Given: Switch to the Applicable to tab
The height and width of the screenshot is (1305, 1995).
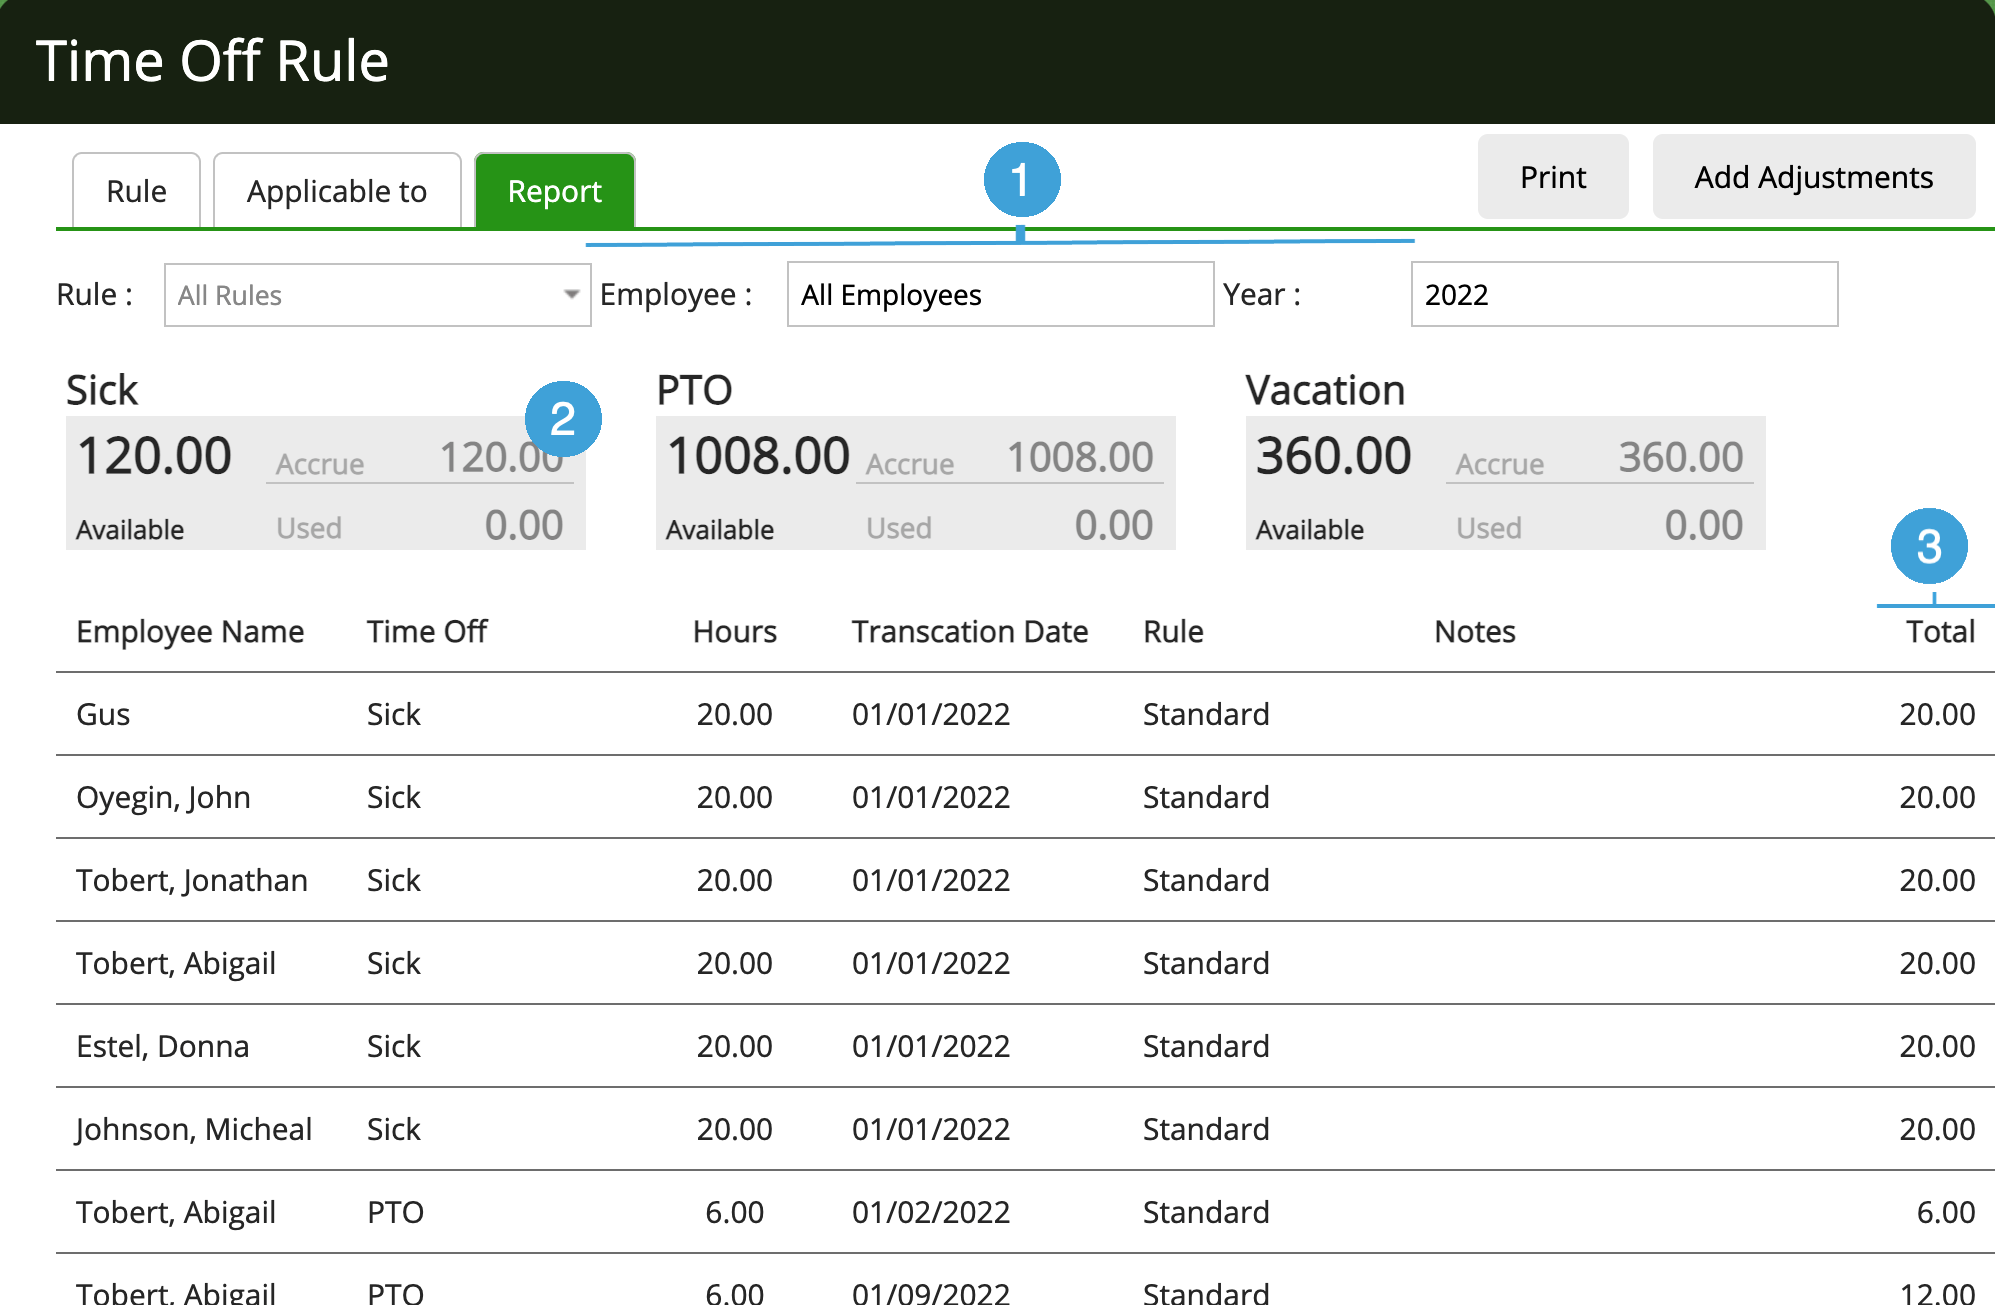Looking at the screenshot, I should coord(337,191).
